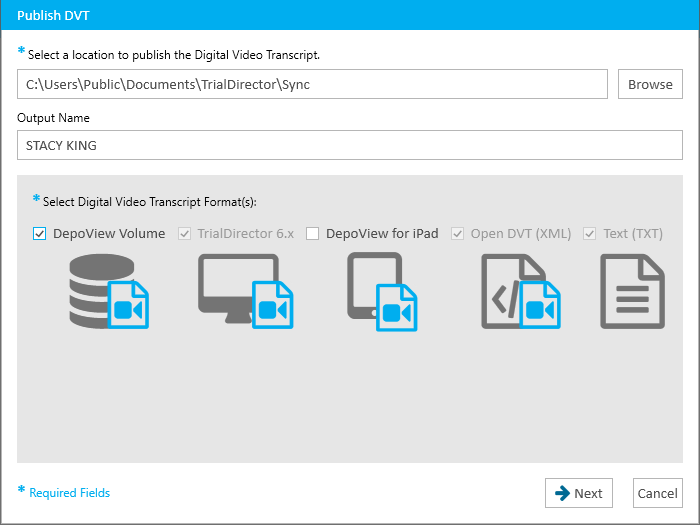Click the TrialDirector 6.x monitor icon
Viewport: 700px width, 525px height.
[x=246, y=292]
